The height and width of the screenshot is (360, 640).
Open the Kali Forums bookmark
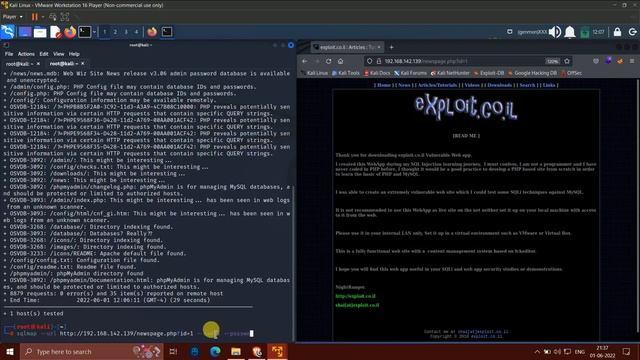click(x=410, y=73)
